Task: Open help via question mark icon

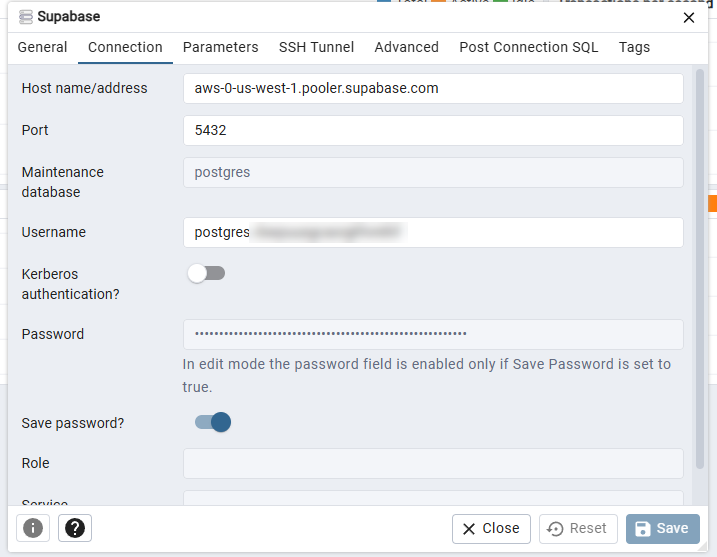Action: (75, 528)
